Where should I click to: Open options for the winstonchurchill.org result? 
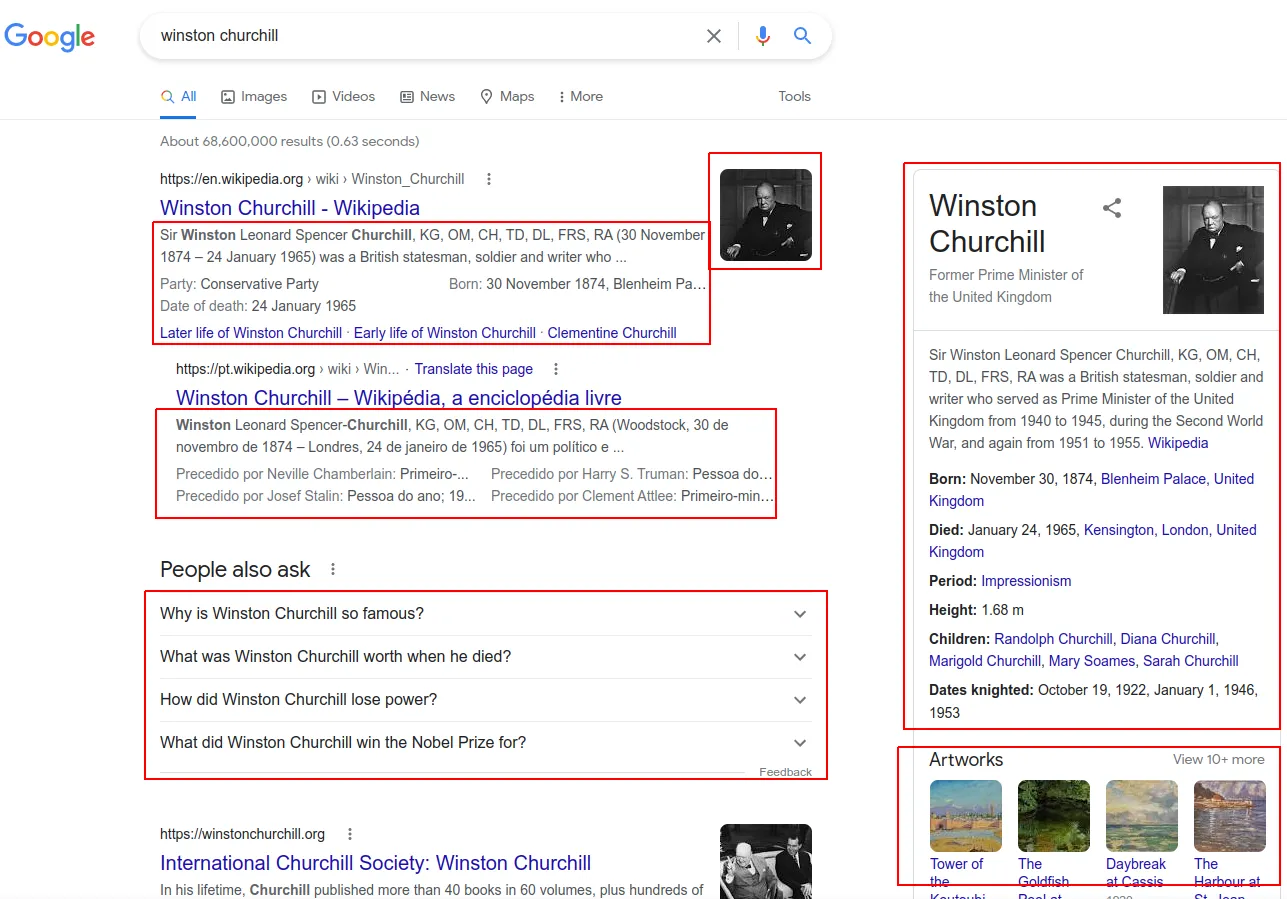pos(349,834)
